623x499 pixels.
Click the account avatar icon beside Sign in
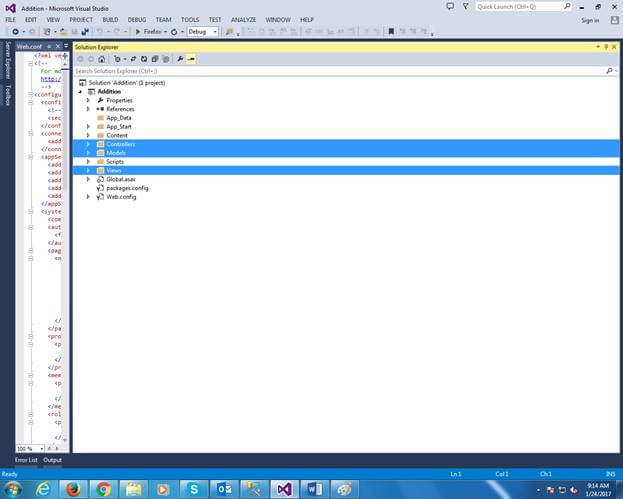tap(614, 20)
